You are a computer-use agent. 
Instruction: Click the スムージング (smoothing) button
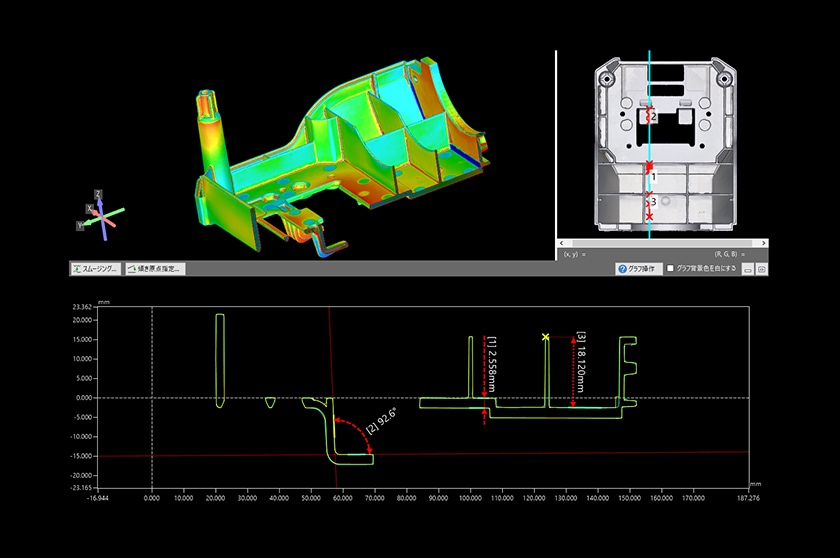95,269
